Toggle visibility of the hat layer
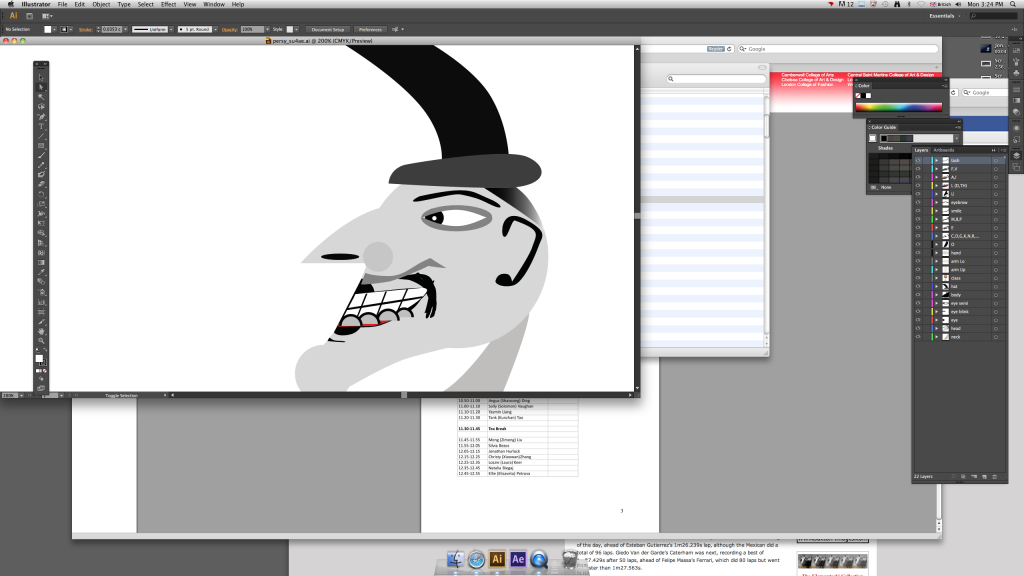This screenshot has height=576, width=1024. [x=918, y=286]
